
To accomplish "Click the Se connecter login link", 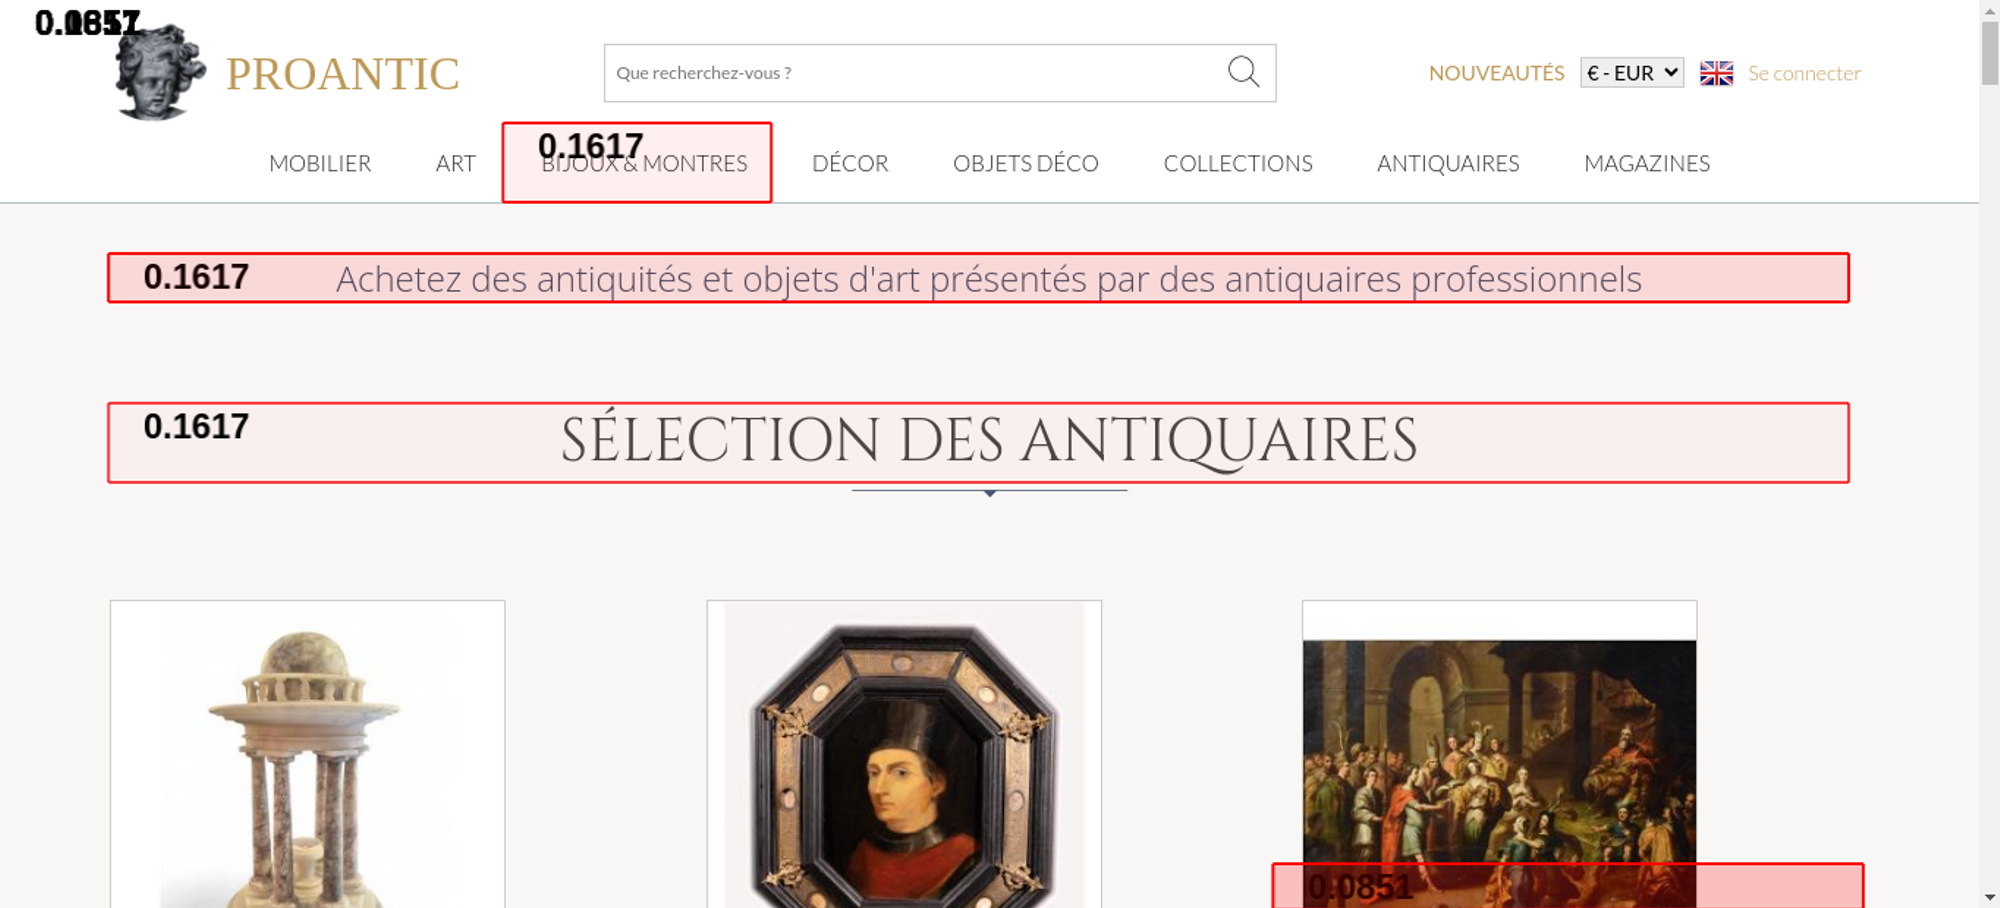I will (1804, 73).
